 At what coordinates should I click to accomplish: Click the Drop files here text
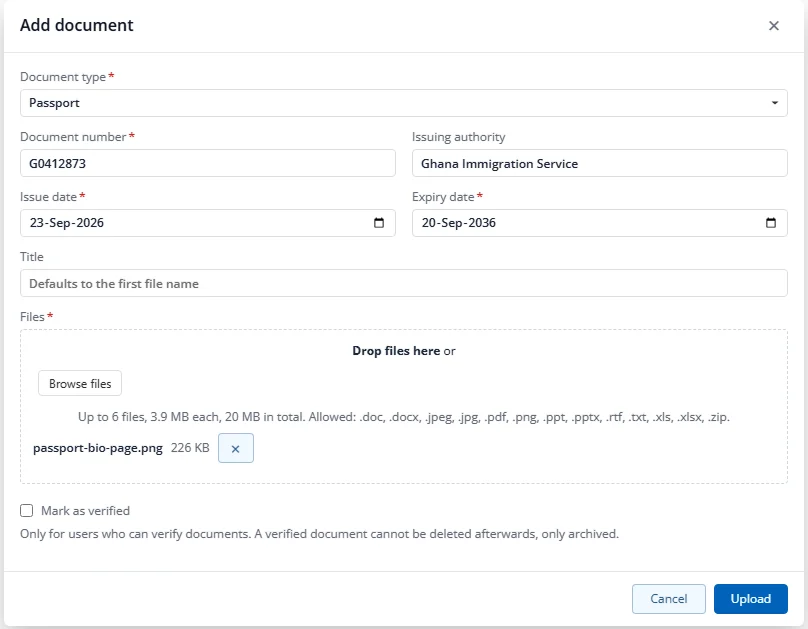396,351
